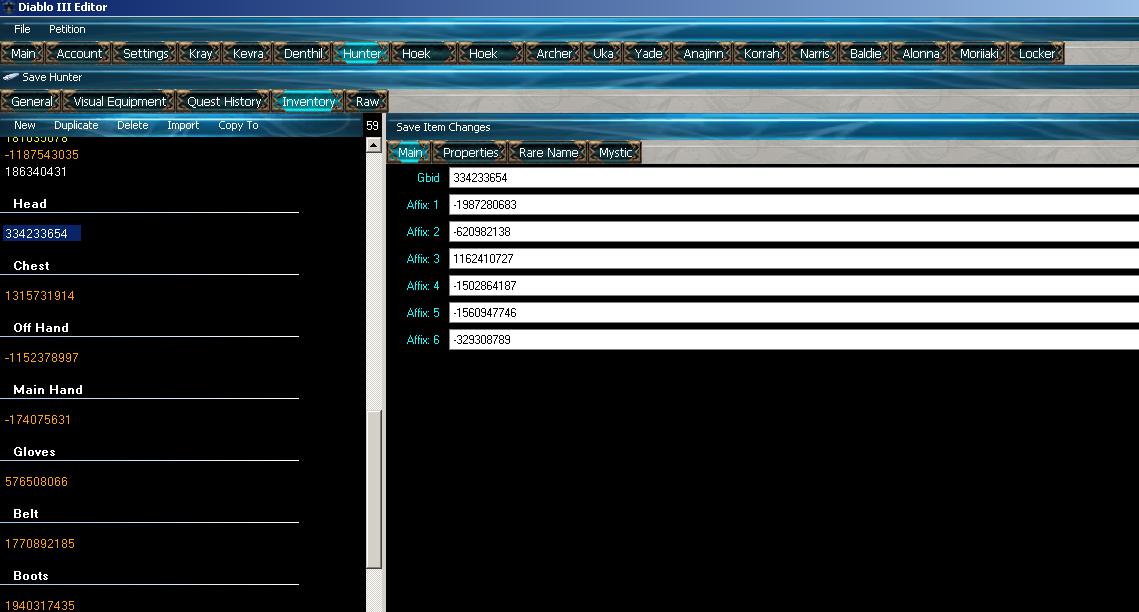Click Save Item Changes
The width and height of the screenshot is (1139, 612).
443,127
